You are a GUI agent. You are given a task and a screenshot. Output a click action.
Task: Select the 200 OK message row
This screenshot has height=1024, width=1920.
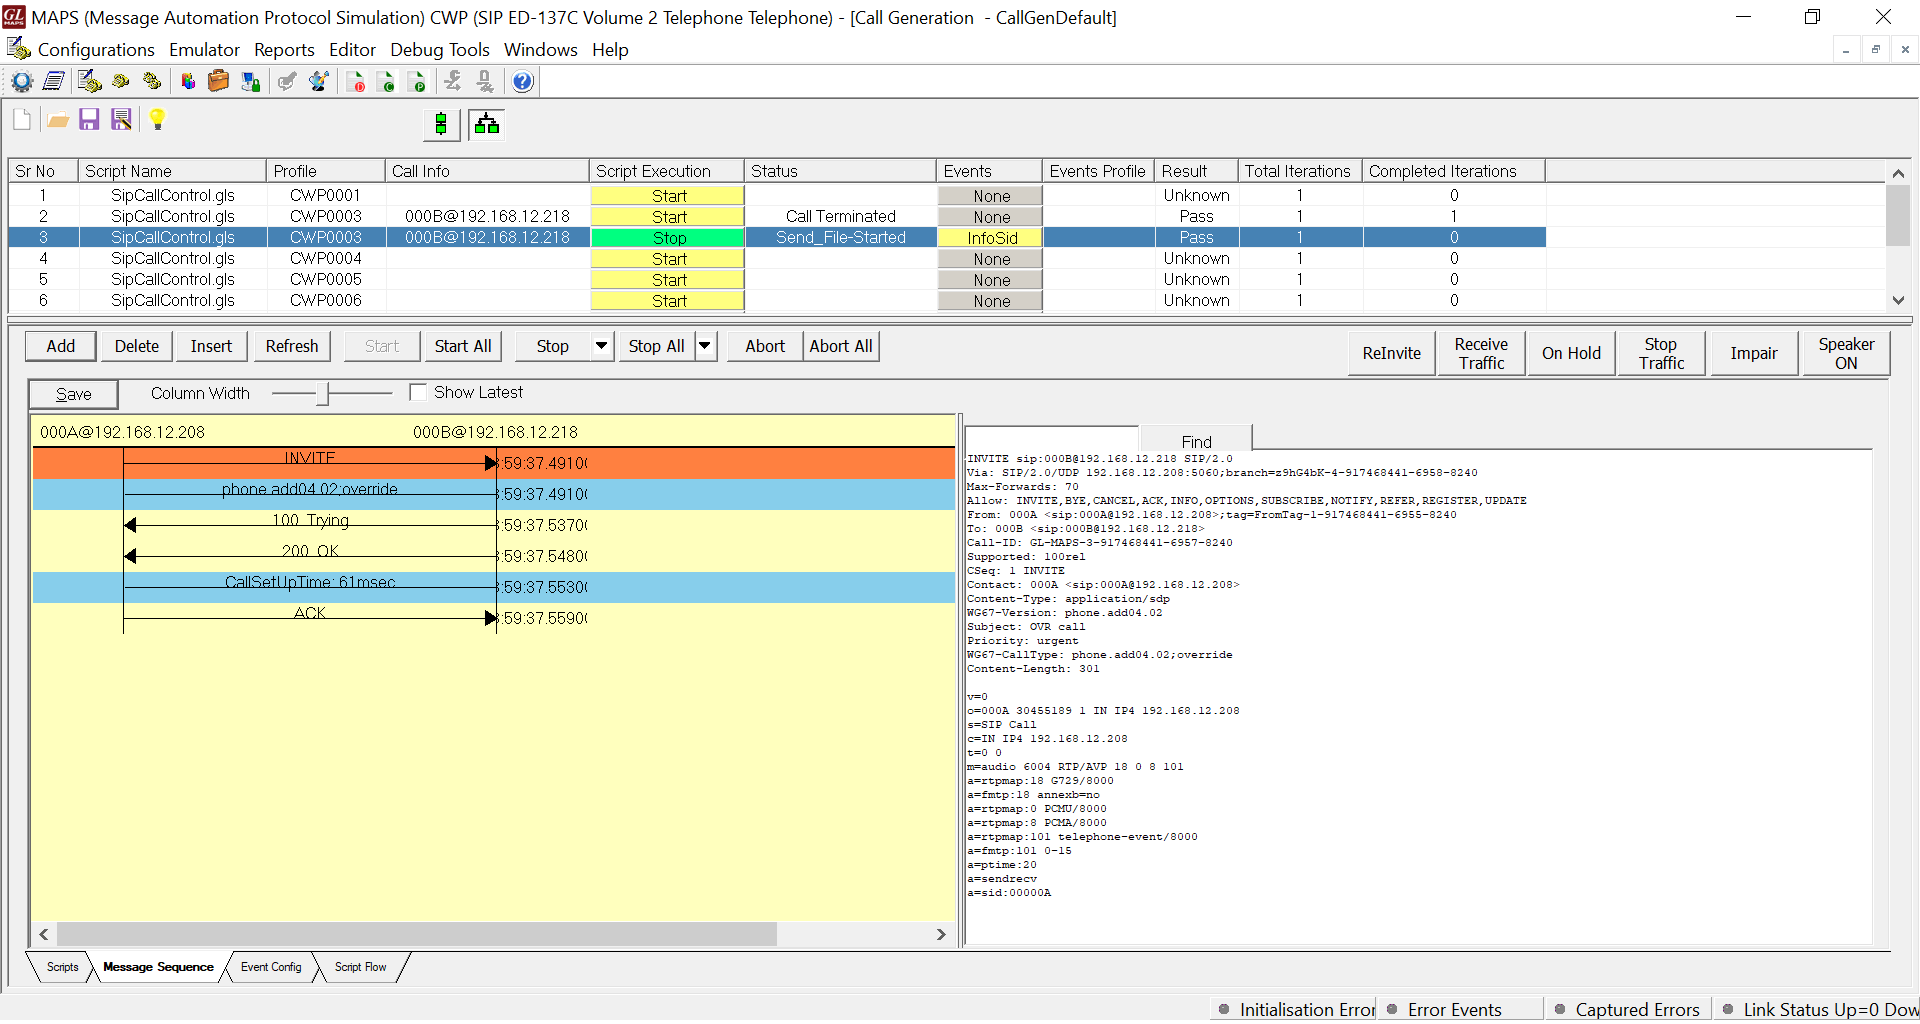tap(493, 556)
